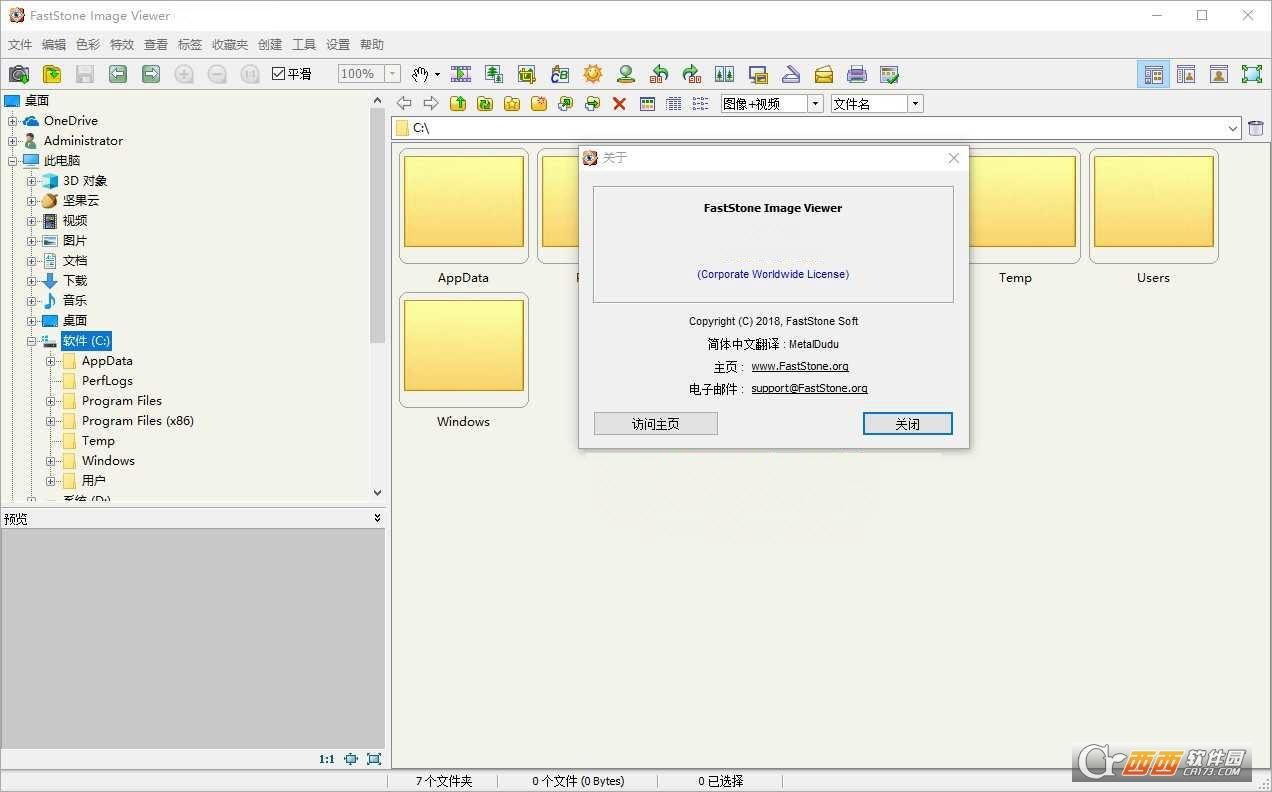Image resolution: width=1272 pixels, height=792 pixels.
Task: Open the C:\ address path dropdown
Action: tap(1232, 128)
